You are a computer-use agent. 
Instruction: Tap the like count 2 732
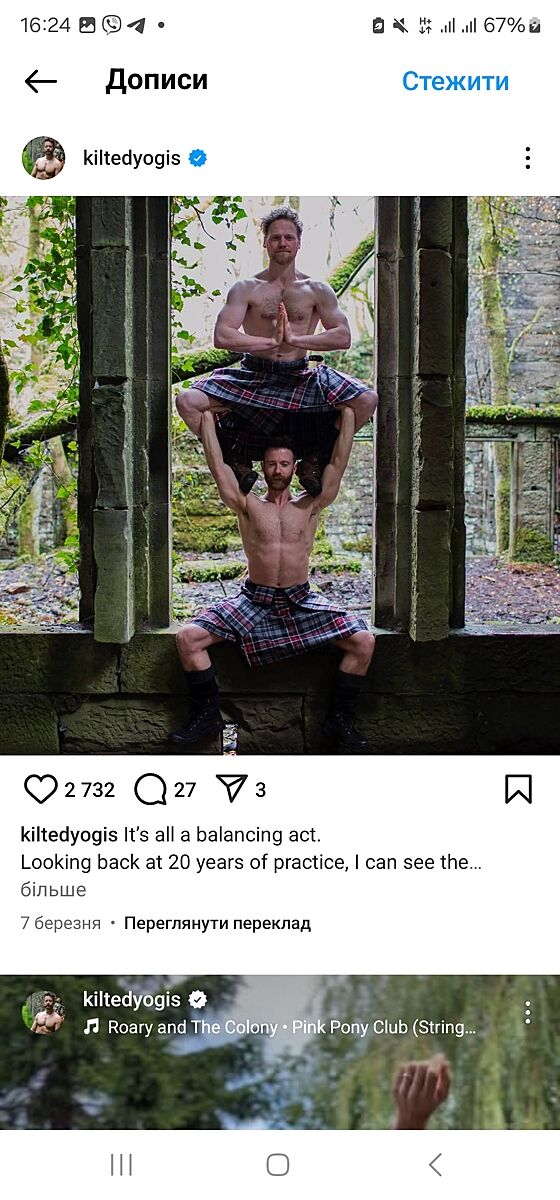(89, 790)
